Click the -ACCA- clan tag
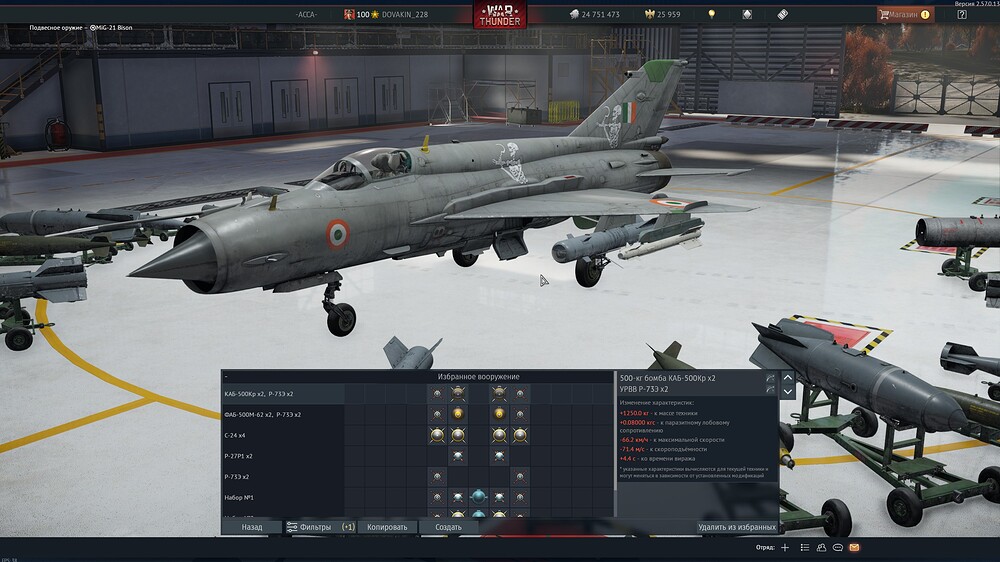Image resolution: width=1000 pixels, height=562 pixels. point(306,14)
